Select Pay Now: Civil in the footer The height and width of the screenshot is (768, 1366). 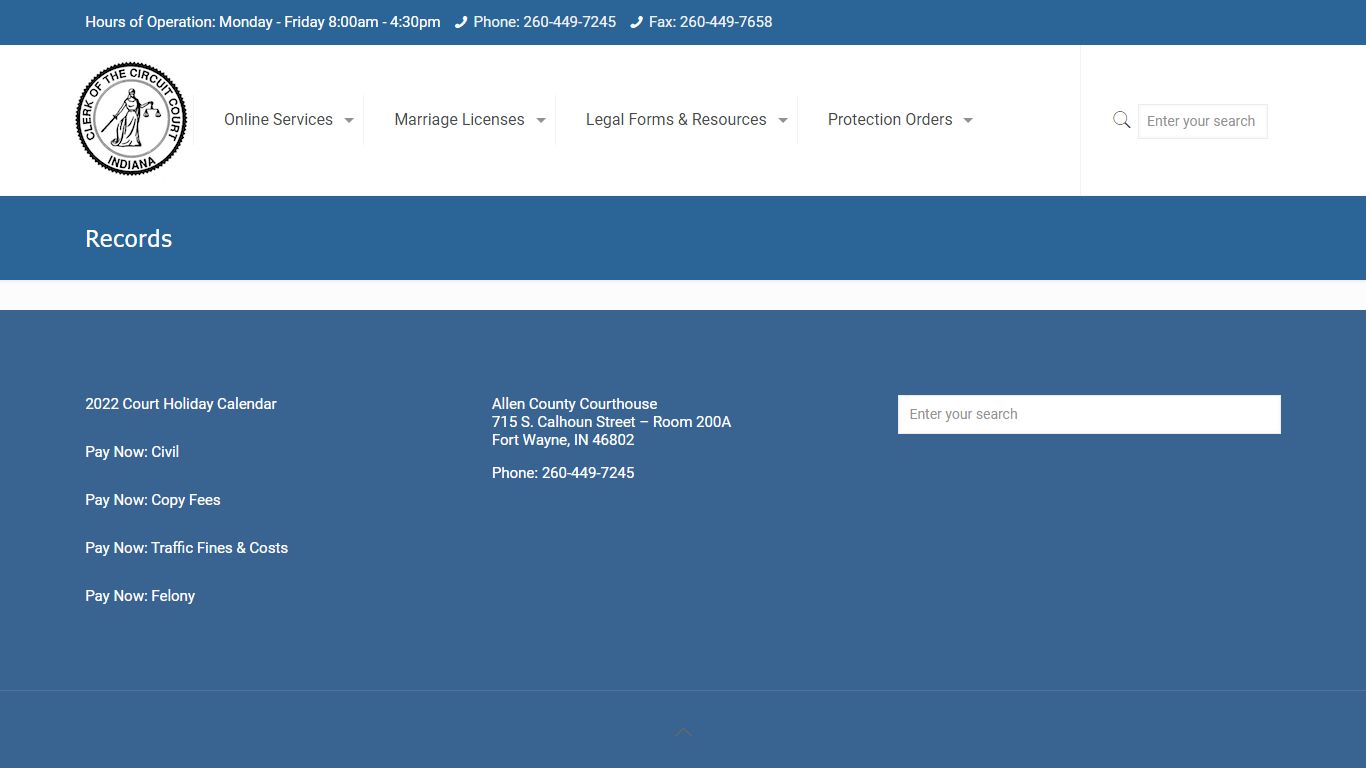coord(131,451)
